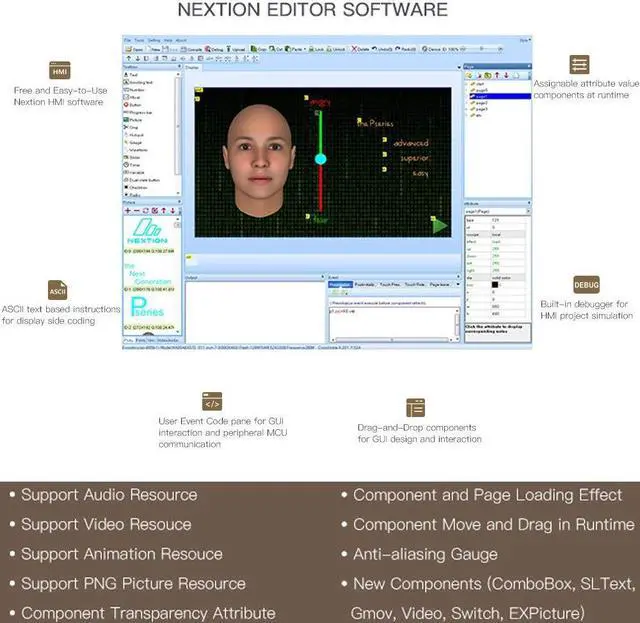Open the File menu

(127, 40)
